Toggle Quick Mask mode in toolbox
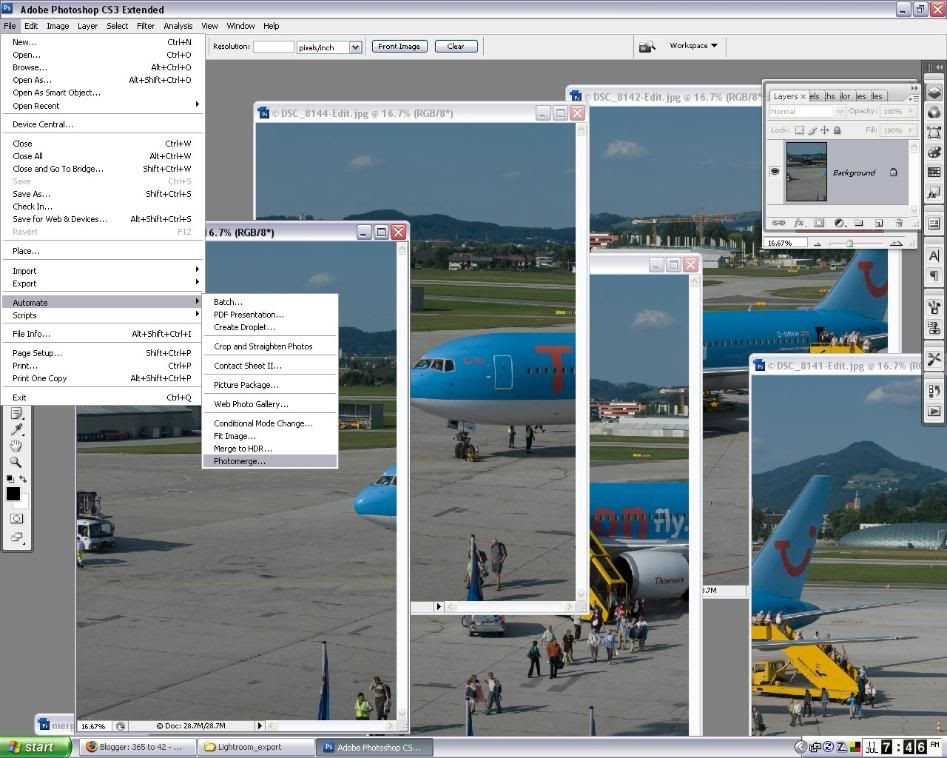The height and width of the screenshot is (758, 947). tap(16, 518)
